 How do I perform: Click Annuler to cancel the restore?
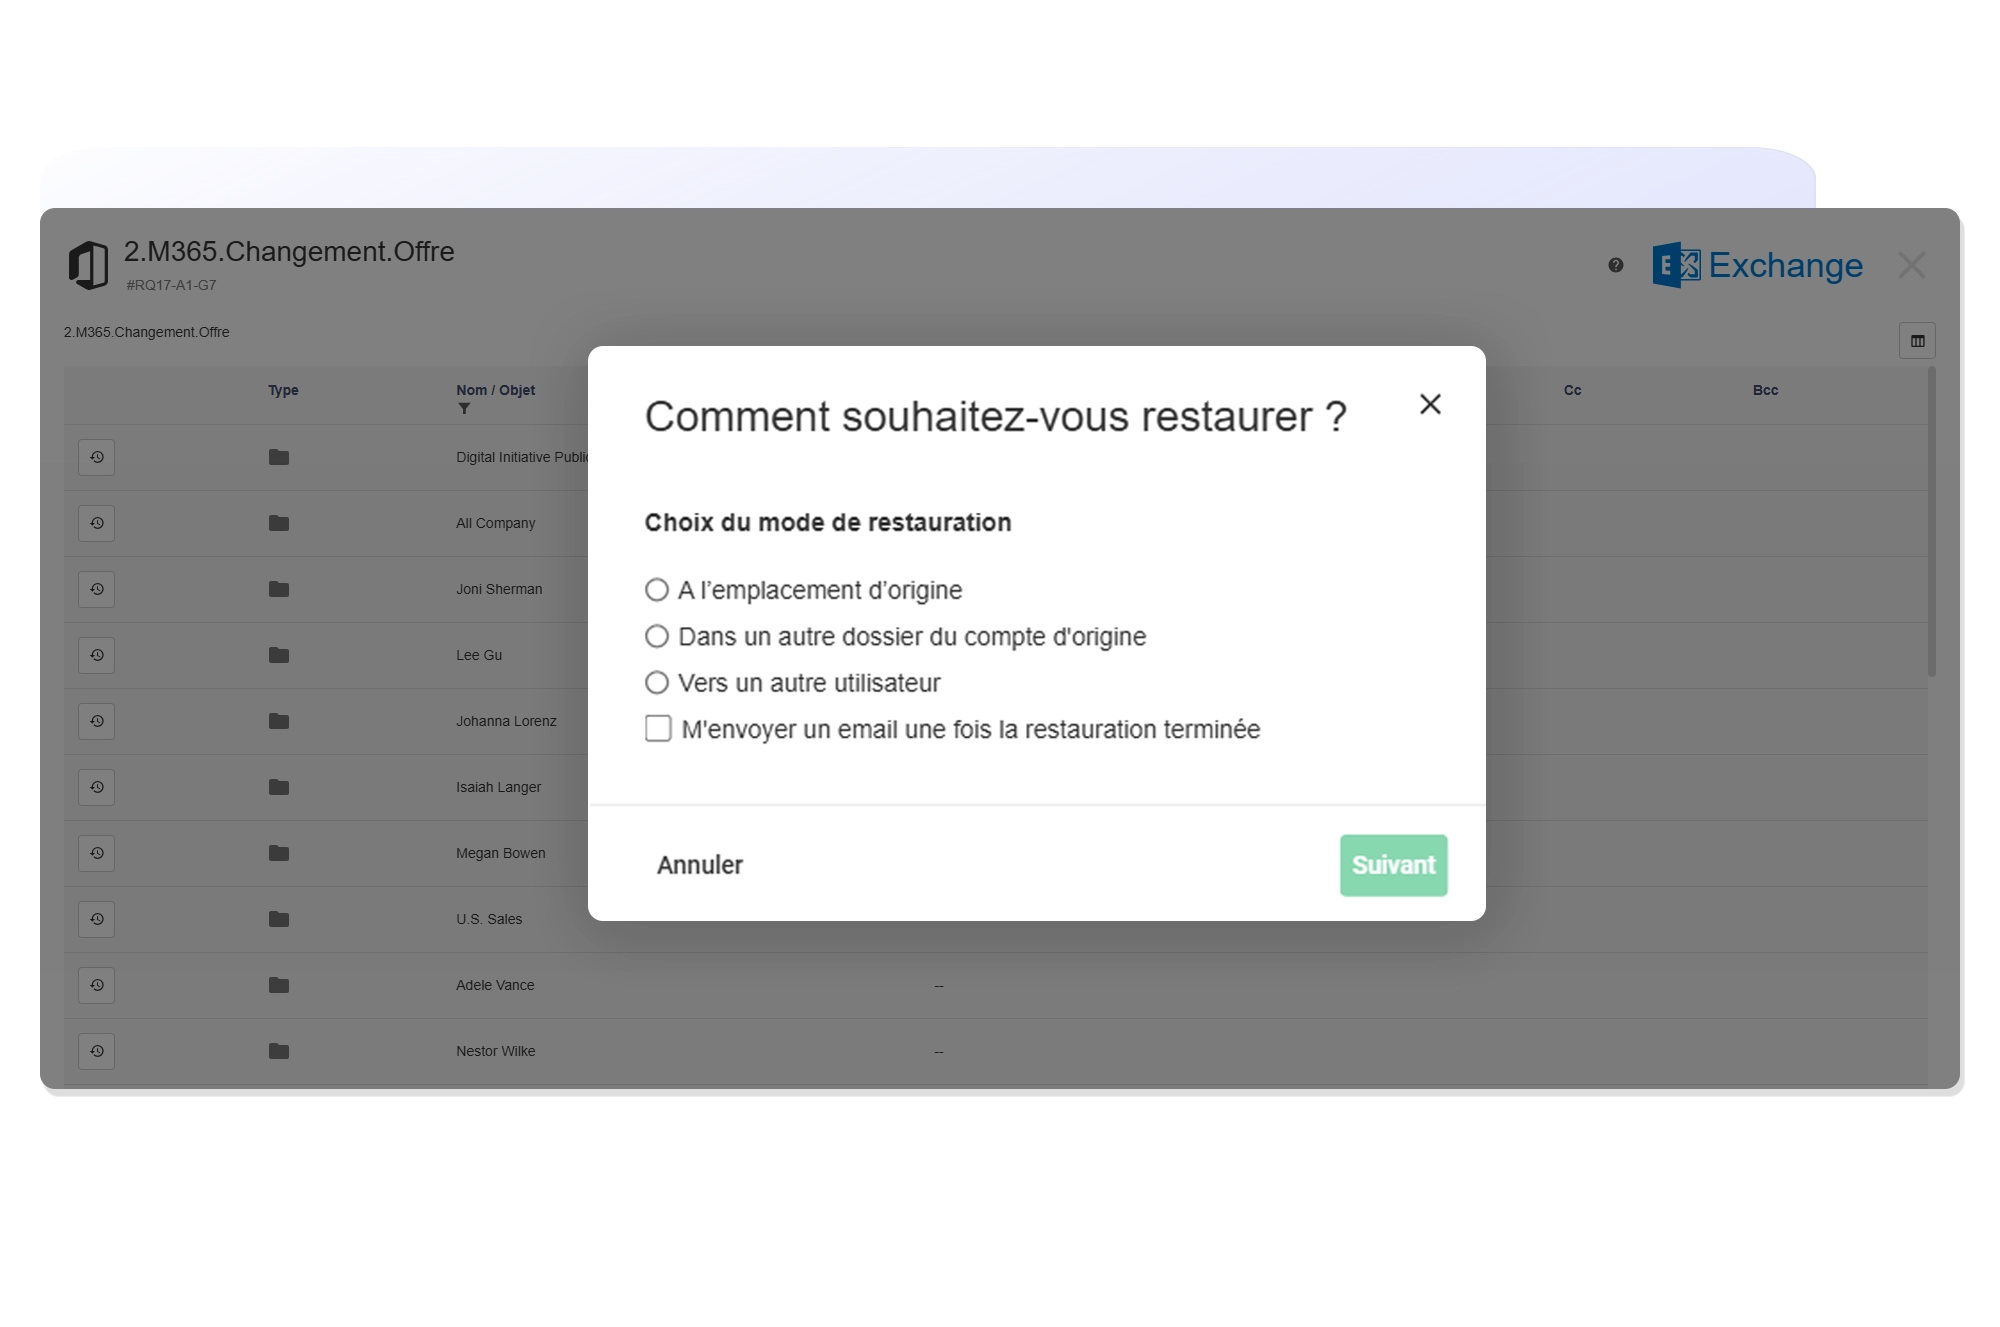click(x=699, y=864)
